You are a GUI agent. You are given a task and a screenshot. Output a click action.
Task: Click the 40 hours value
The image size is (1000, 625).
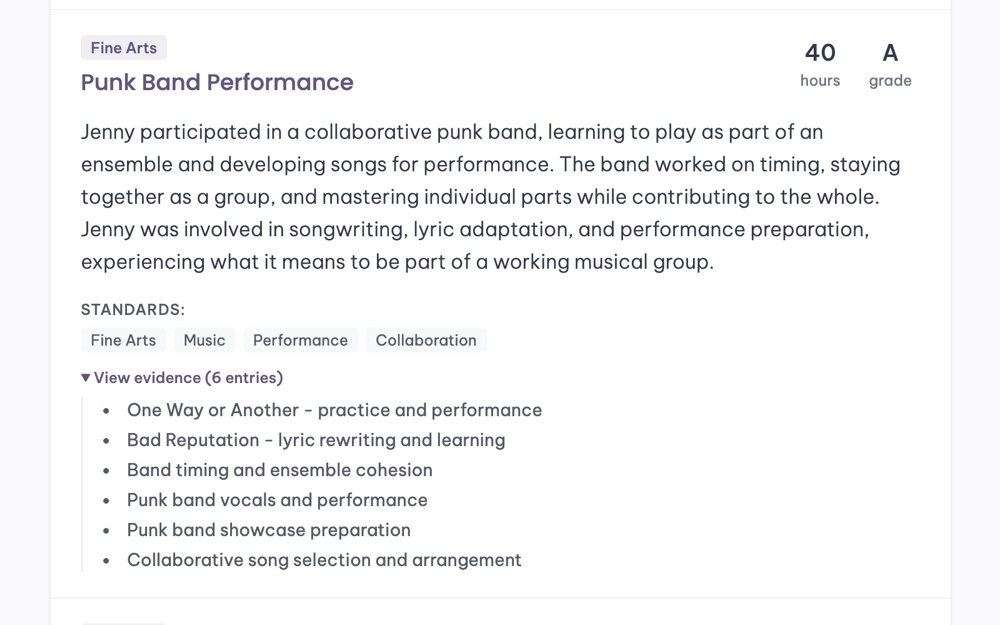[820, 52]
